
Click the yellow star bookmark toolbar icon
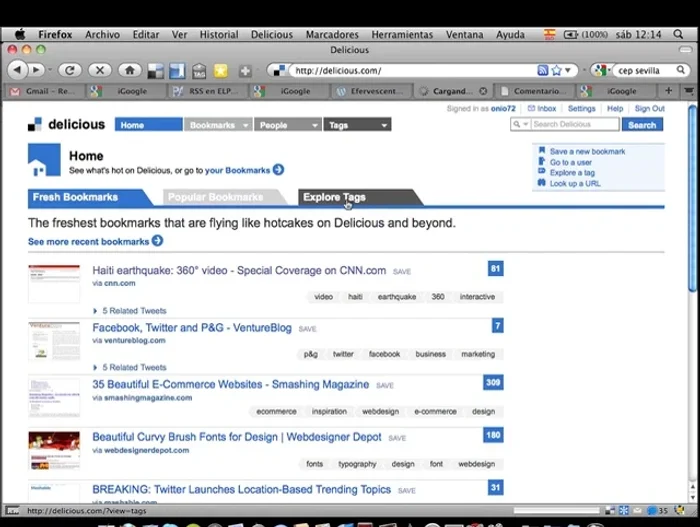tap(221, 71)
